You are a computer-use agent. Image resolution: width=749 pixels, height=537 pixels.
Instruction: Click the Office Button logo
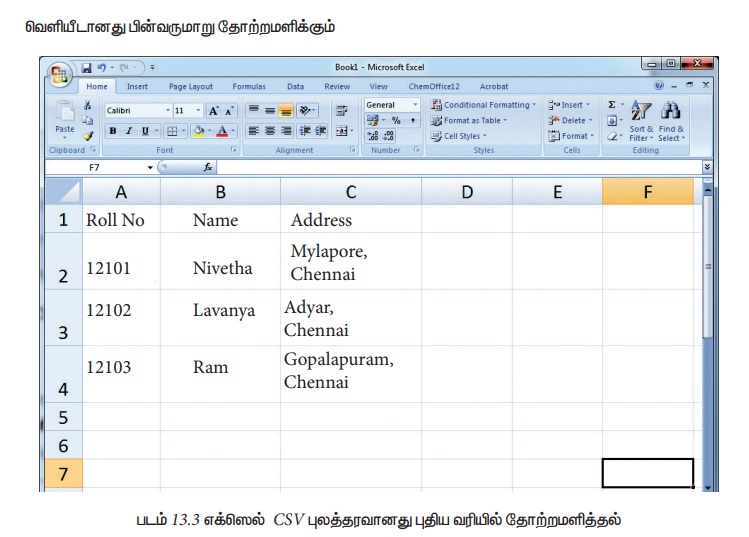tap(61, 76)
